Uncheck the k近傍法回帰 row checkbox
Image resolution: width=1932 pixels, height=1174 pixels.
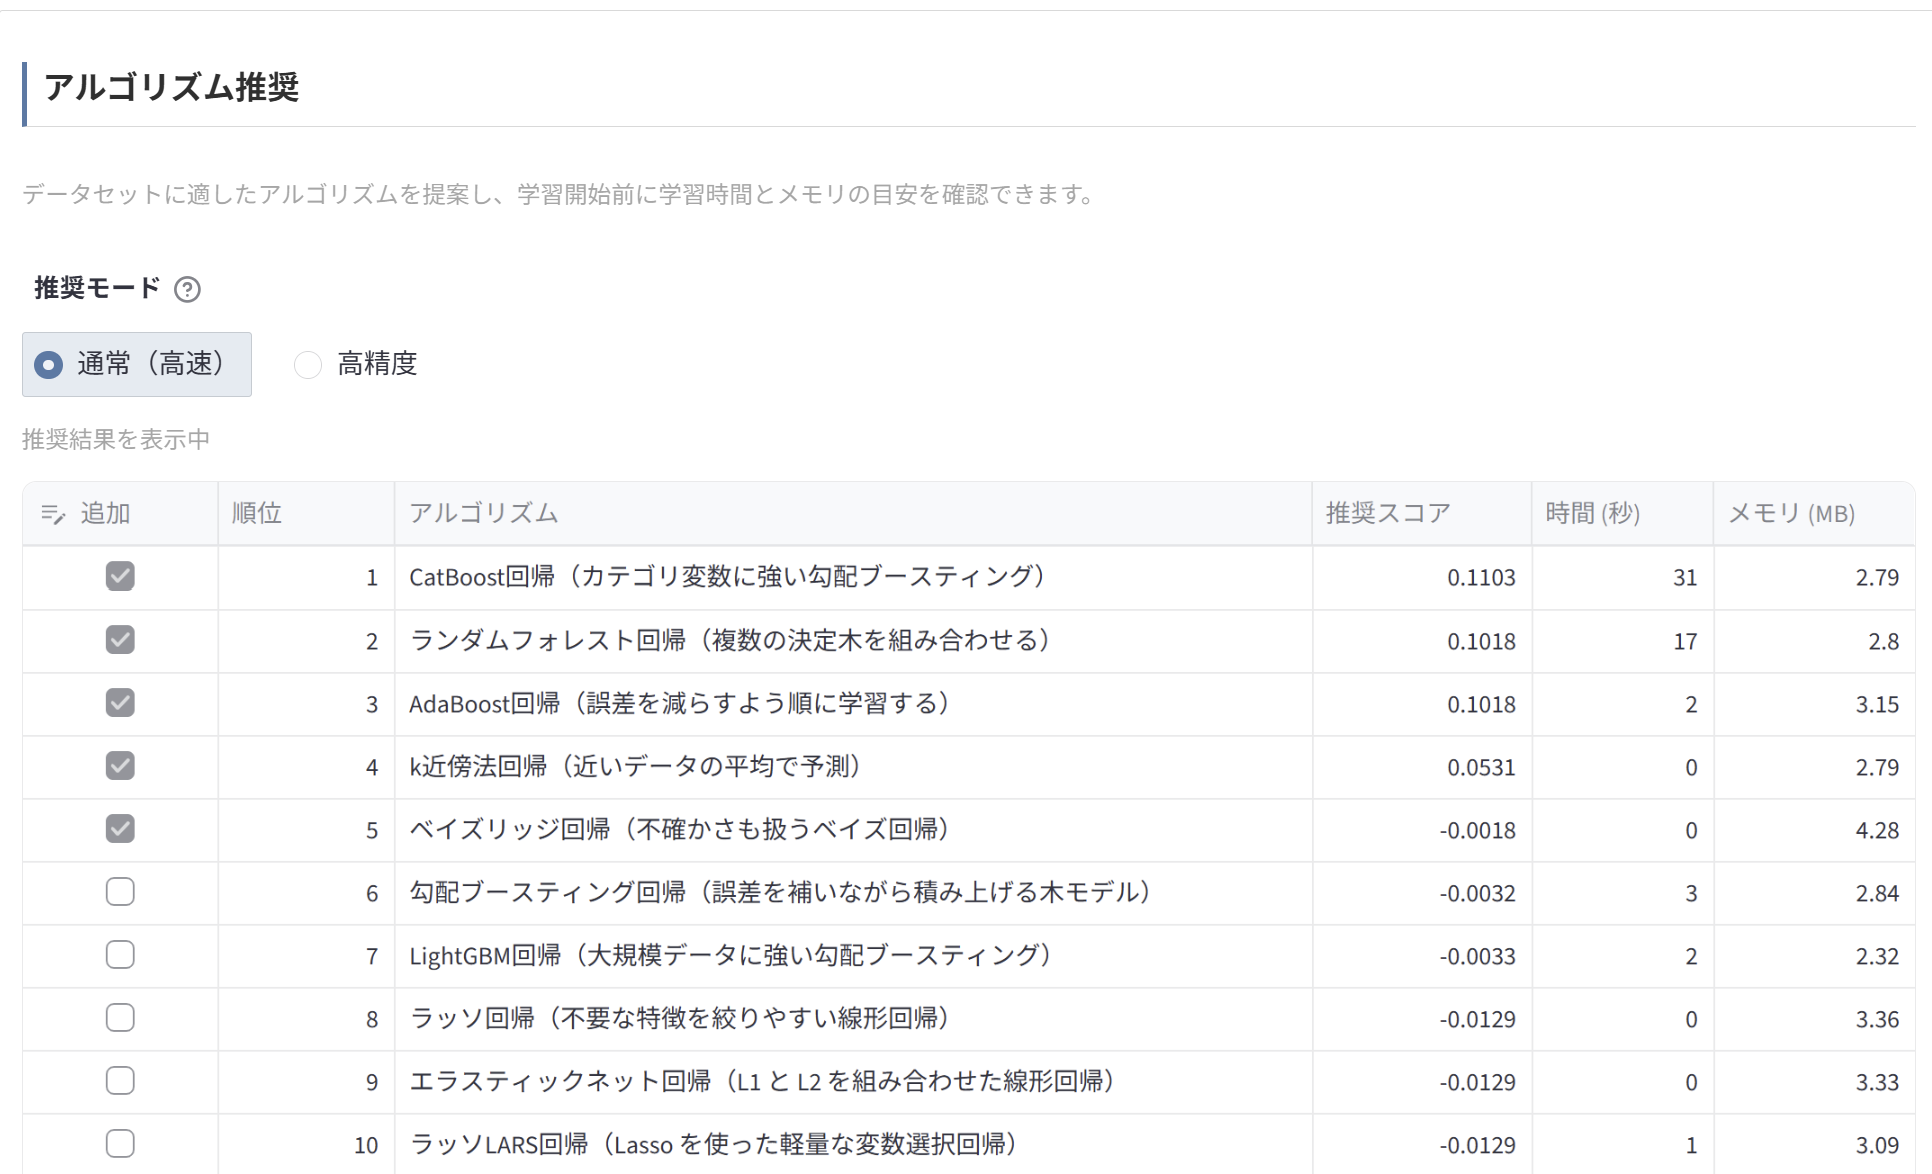tap(120, 765)
